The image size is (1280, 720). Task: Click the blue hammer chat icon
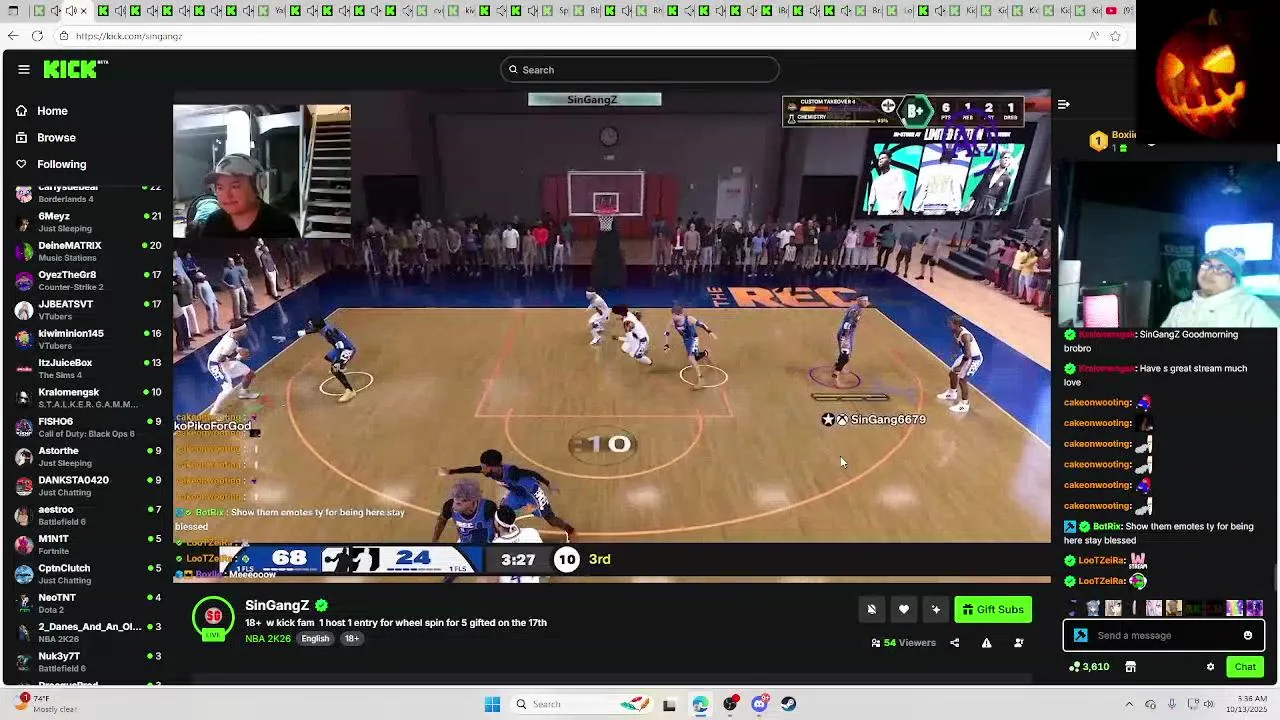click(1080, 636)
